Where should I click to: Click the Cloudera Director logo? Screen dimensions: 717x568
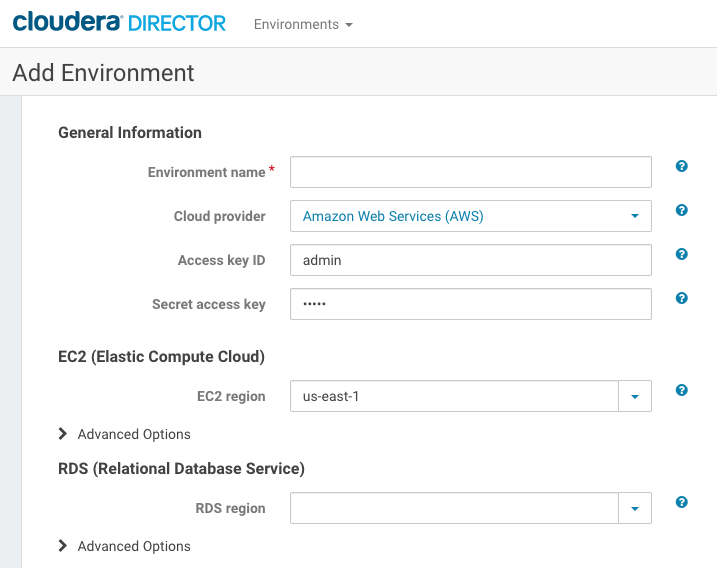click(119, 22)
